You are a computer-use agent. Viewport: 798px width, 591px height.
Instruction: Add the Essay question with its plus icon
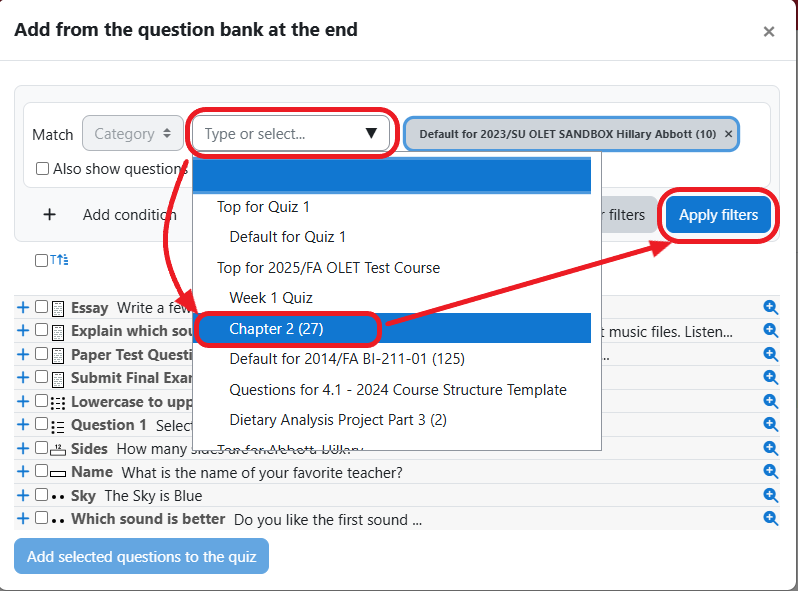pos(24,307)
